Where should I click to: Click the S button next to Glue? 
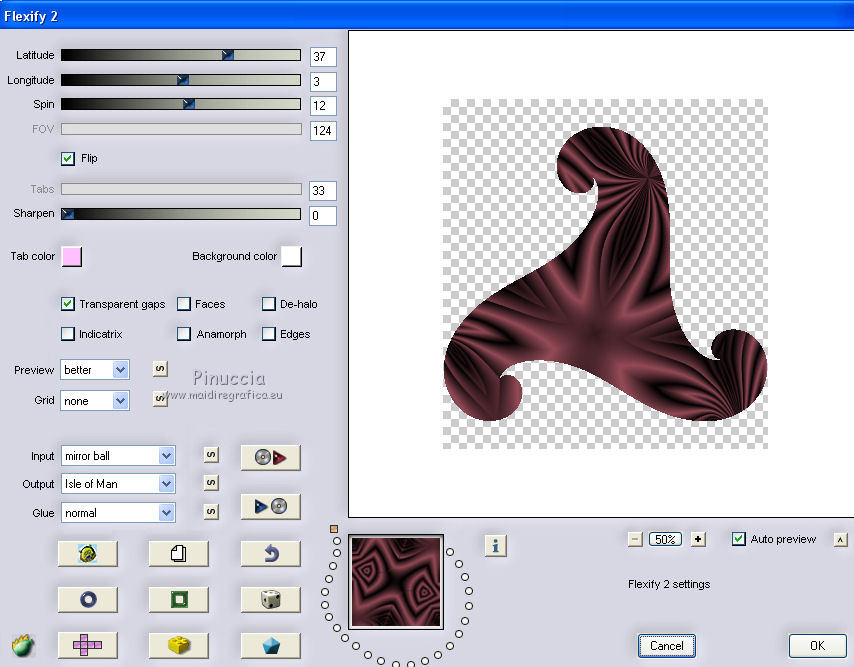coord(211,511)
